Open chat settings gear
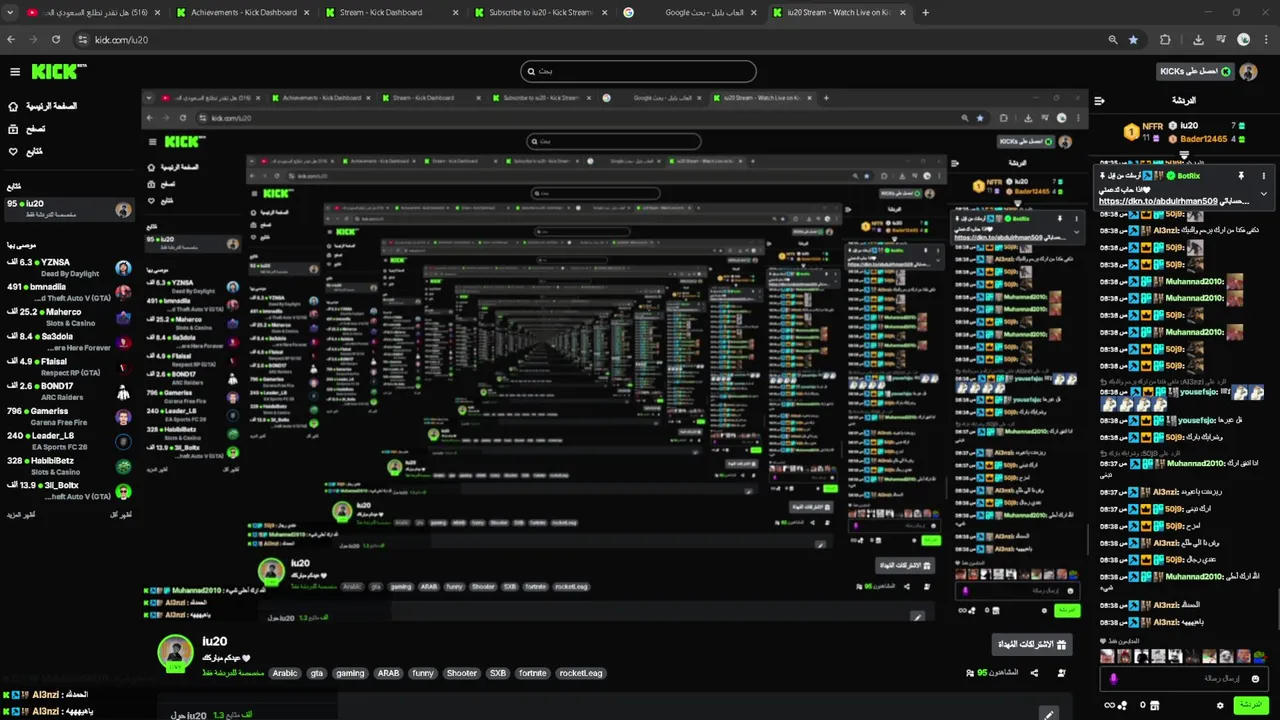This screenshot has width=1280, height=720. [x=1220, y=705]
